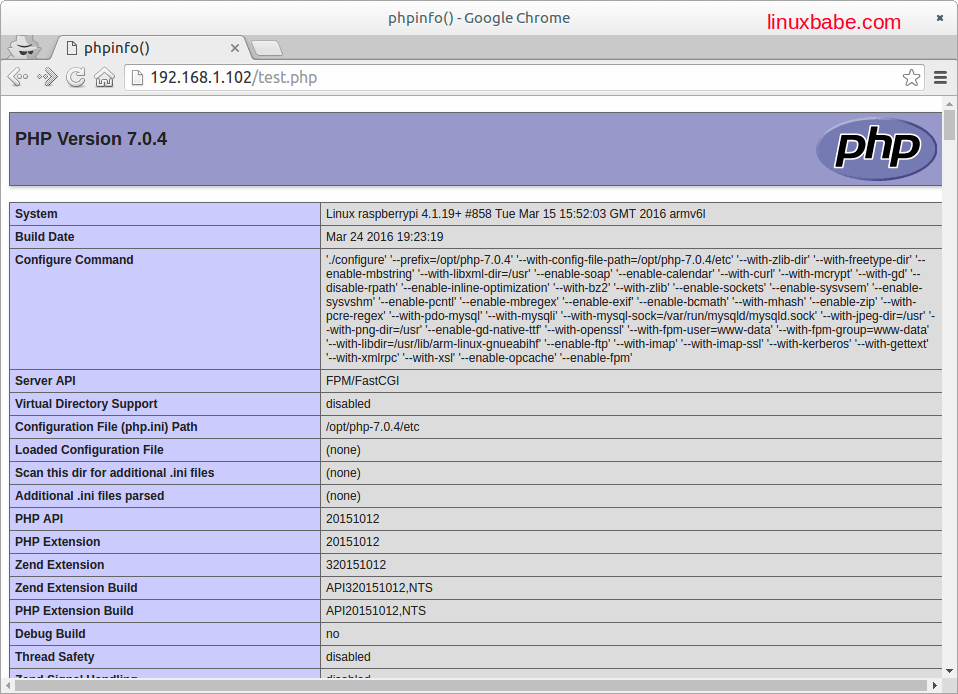958x694 pixels.
Task: Close the phpinfo() tab
Action: (x=236, y=47)
